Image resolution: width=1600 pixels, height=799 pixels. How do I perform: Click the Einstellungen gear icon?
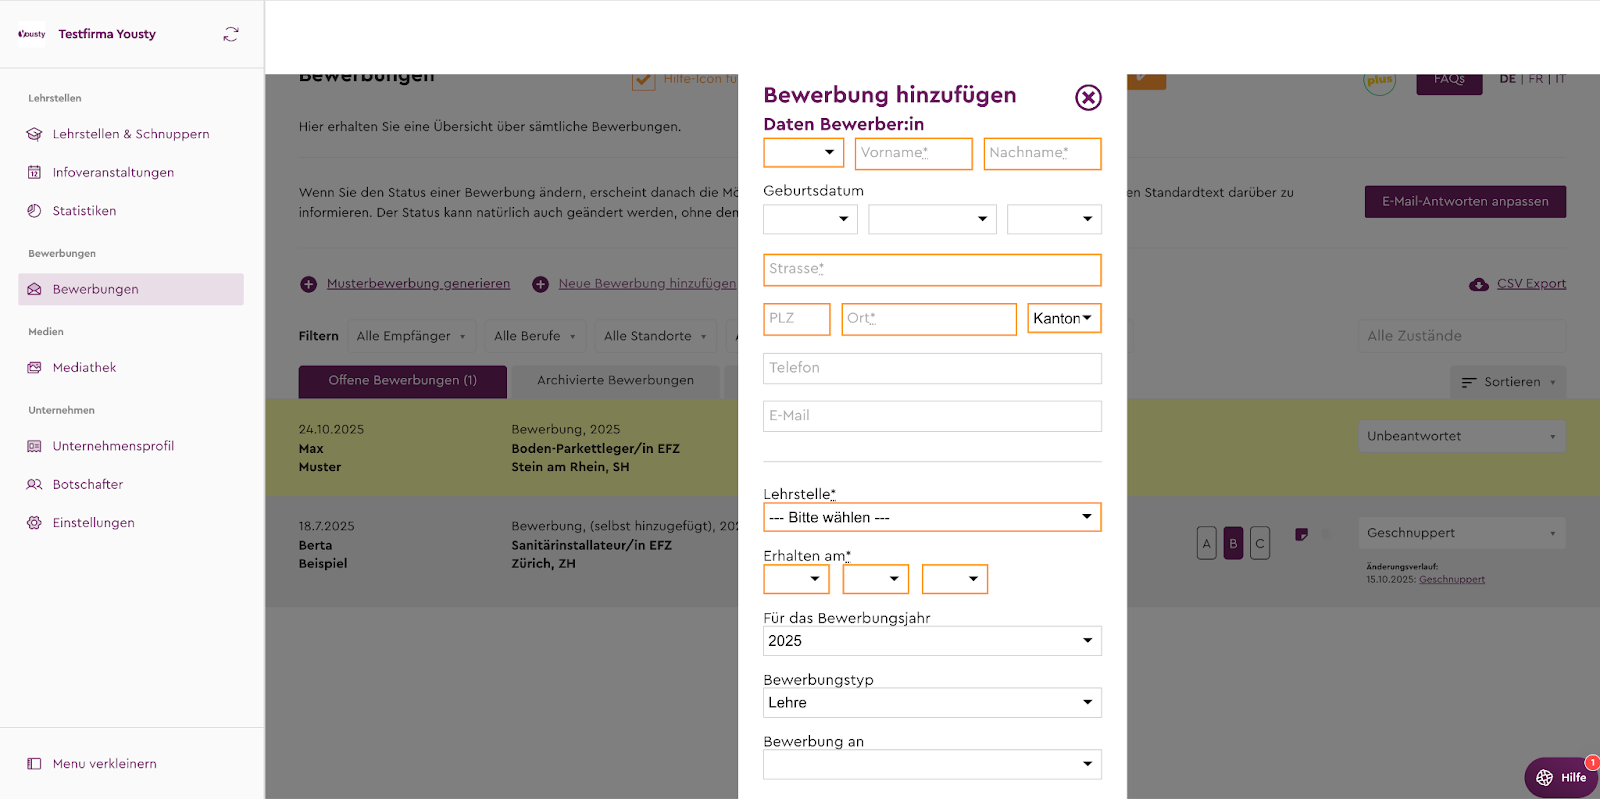pyautogui.click(x=34, y=523)
